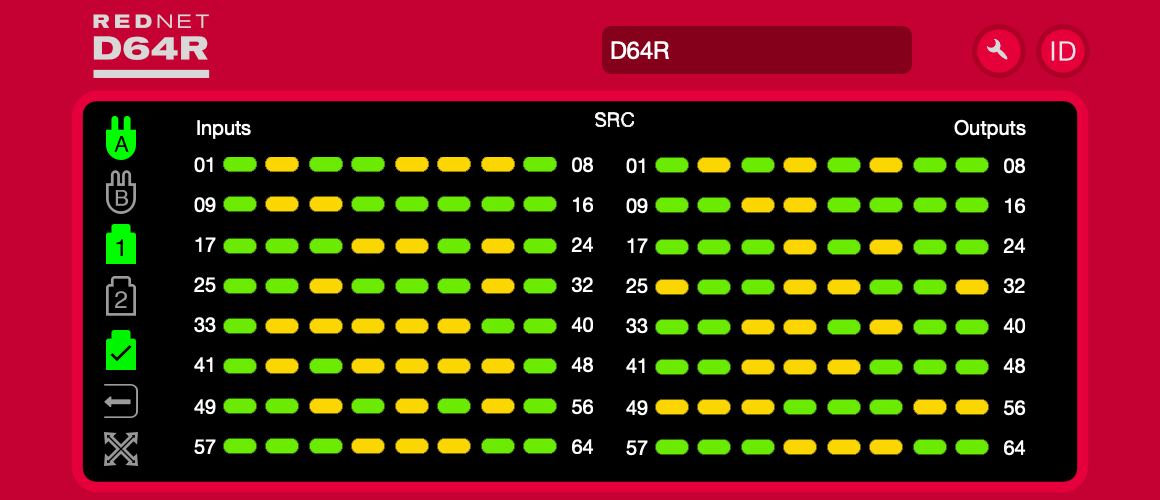Click Input 01 green SRC indicator
The height and width of the screenshot is (500, 1160).
pyautogui.click(x=240, y=164)
